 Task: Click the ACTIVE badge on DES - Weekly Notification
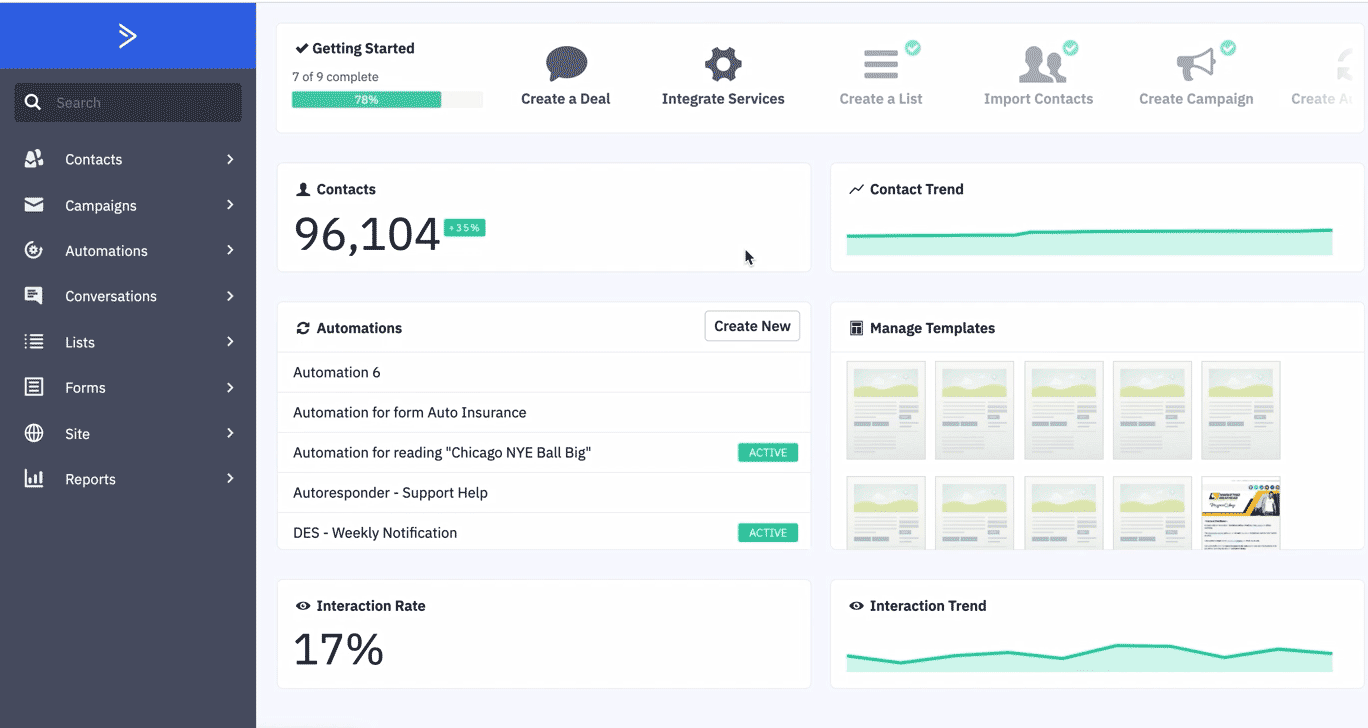click(767, 533)
